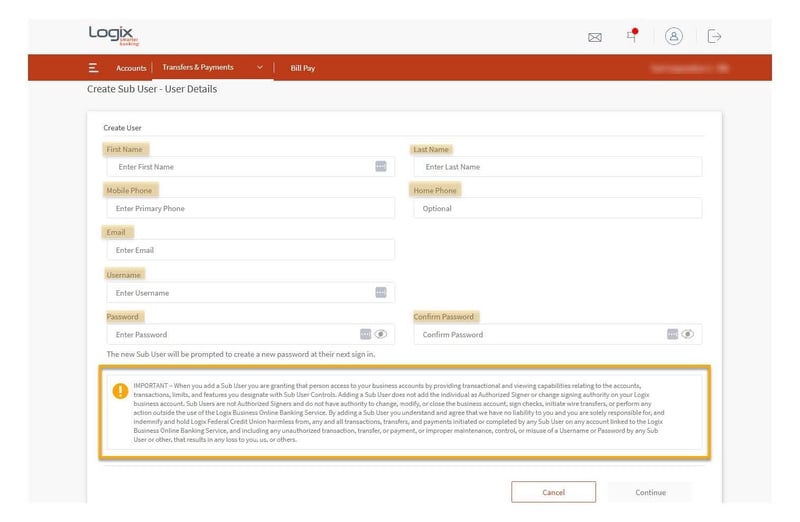800x522 pixels.
Task: Open the Bill Pay tab
Action: pos(301,68)
